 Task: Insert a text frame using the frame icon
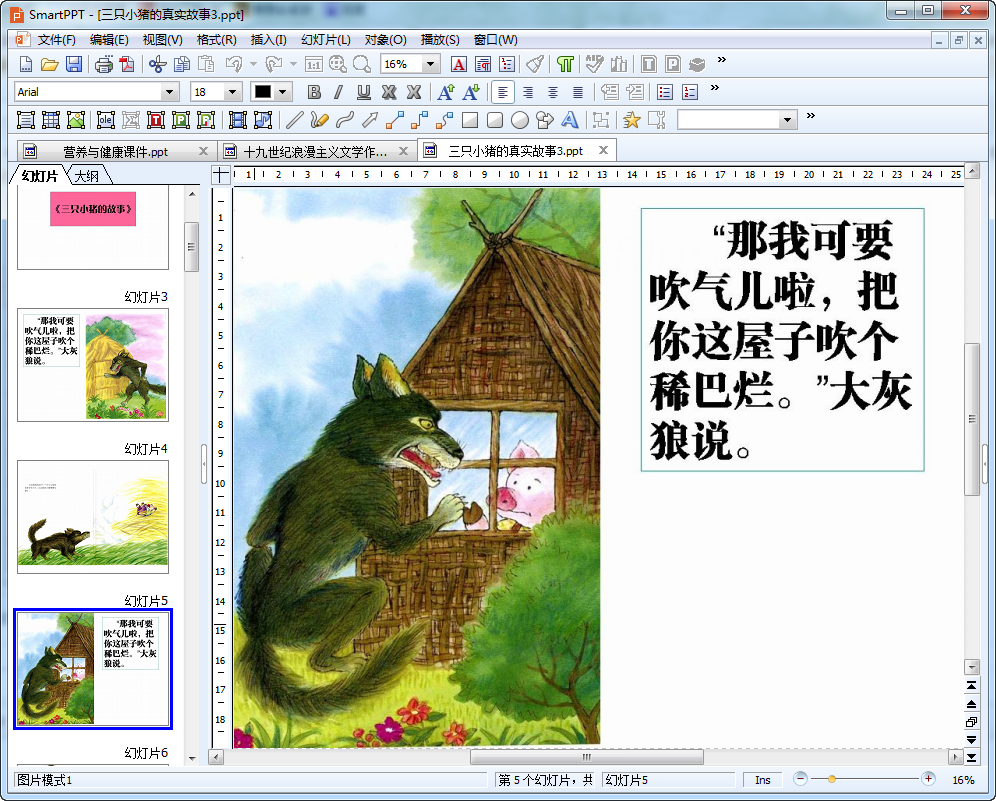coord(25,120)
